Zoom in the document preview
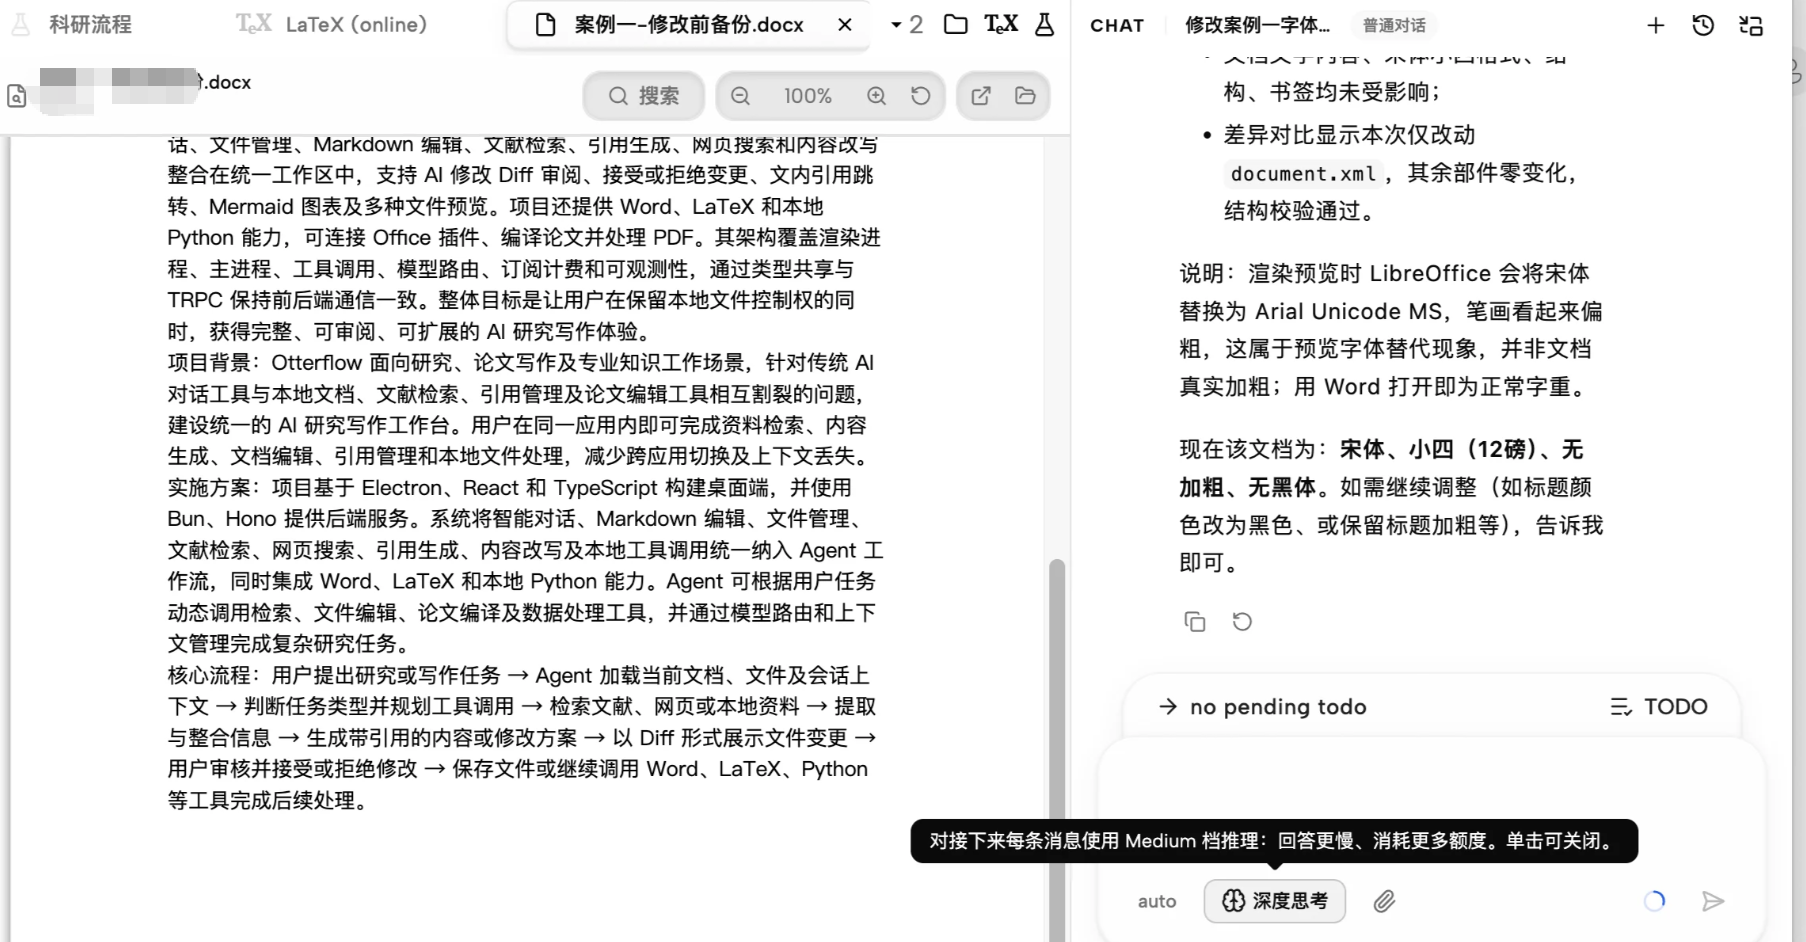Image resolution: width=1806 pixels, height=942 pixels. click(x=876, y=96)
